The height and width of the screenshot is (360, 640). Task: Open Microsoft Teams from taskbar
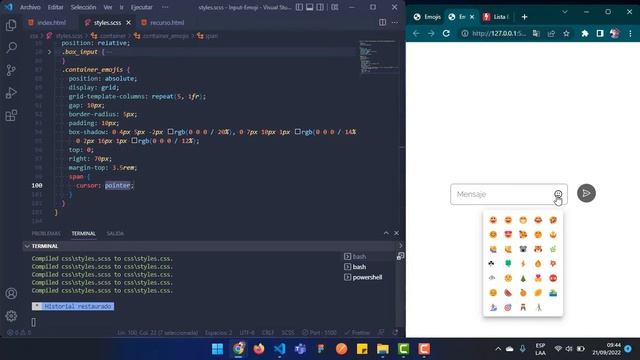pos(300,349)
